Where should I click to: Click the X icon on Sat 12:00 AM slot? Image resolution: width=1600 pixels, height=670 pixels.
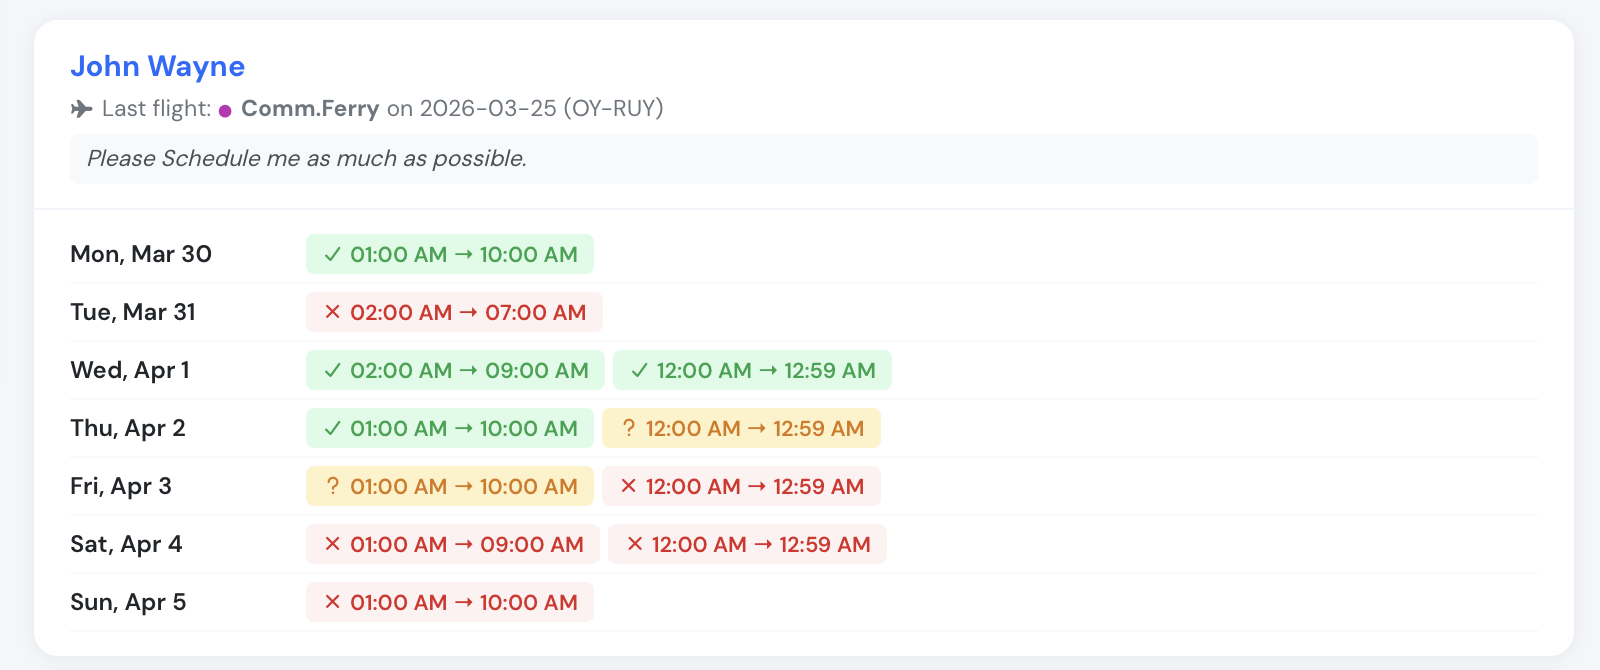tap(634, 544)
